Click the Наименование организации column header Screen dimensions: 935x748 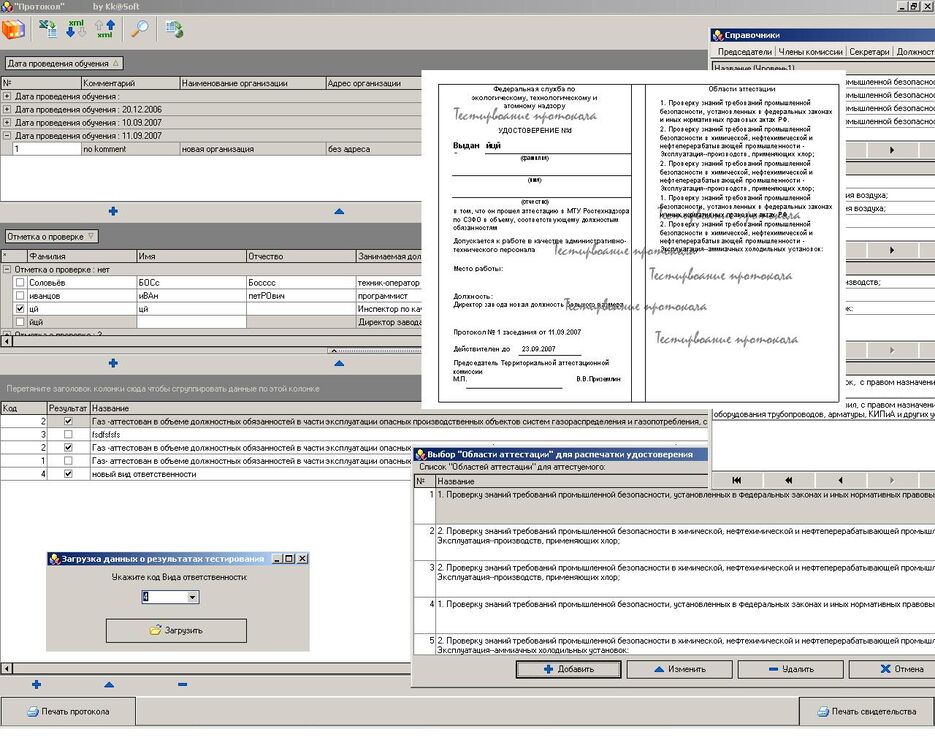click(x=252, y=83)
